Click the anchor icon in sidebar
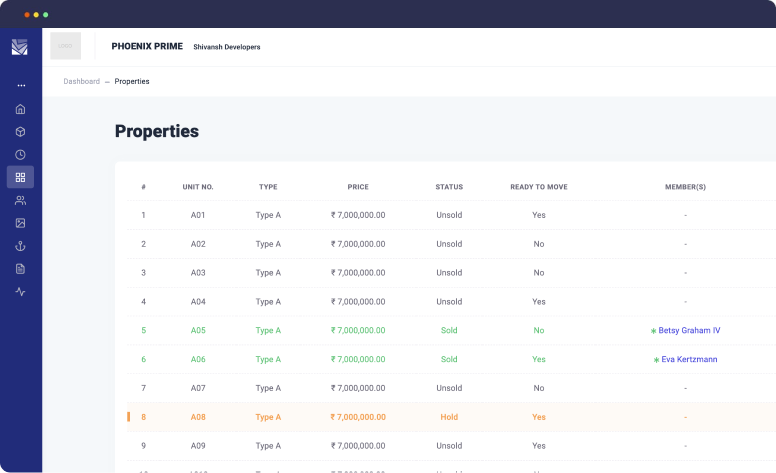This screenshot has height=473, width=776. point(20,246)
